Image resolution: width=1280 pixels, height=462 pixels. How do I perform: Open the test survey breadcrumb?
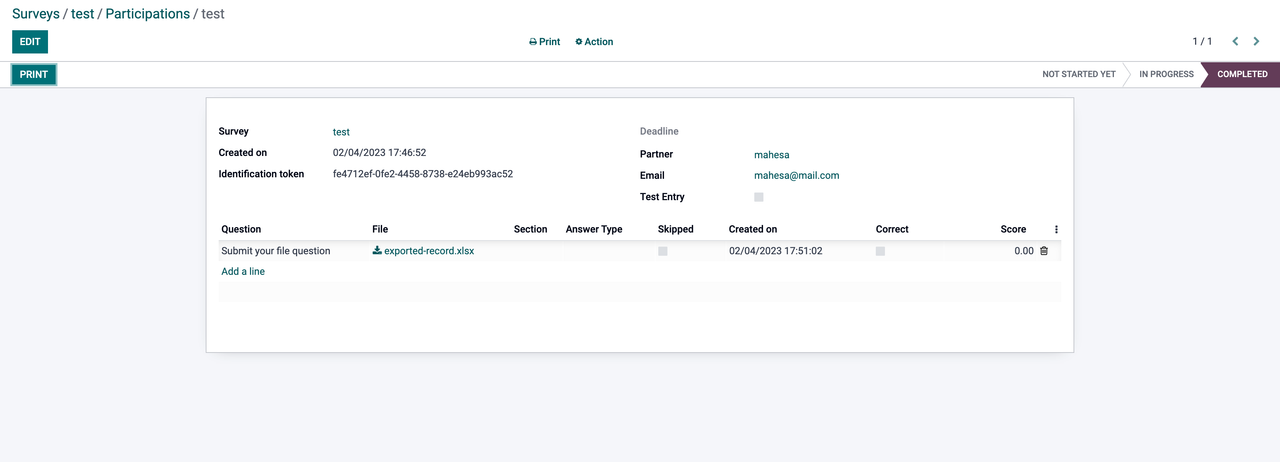point(82,14)
